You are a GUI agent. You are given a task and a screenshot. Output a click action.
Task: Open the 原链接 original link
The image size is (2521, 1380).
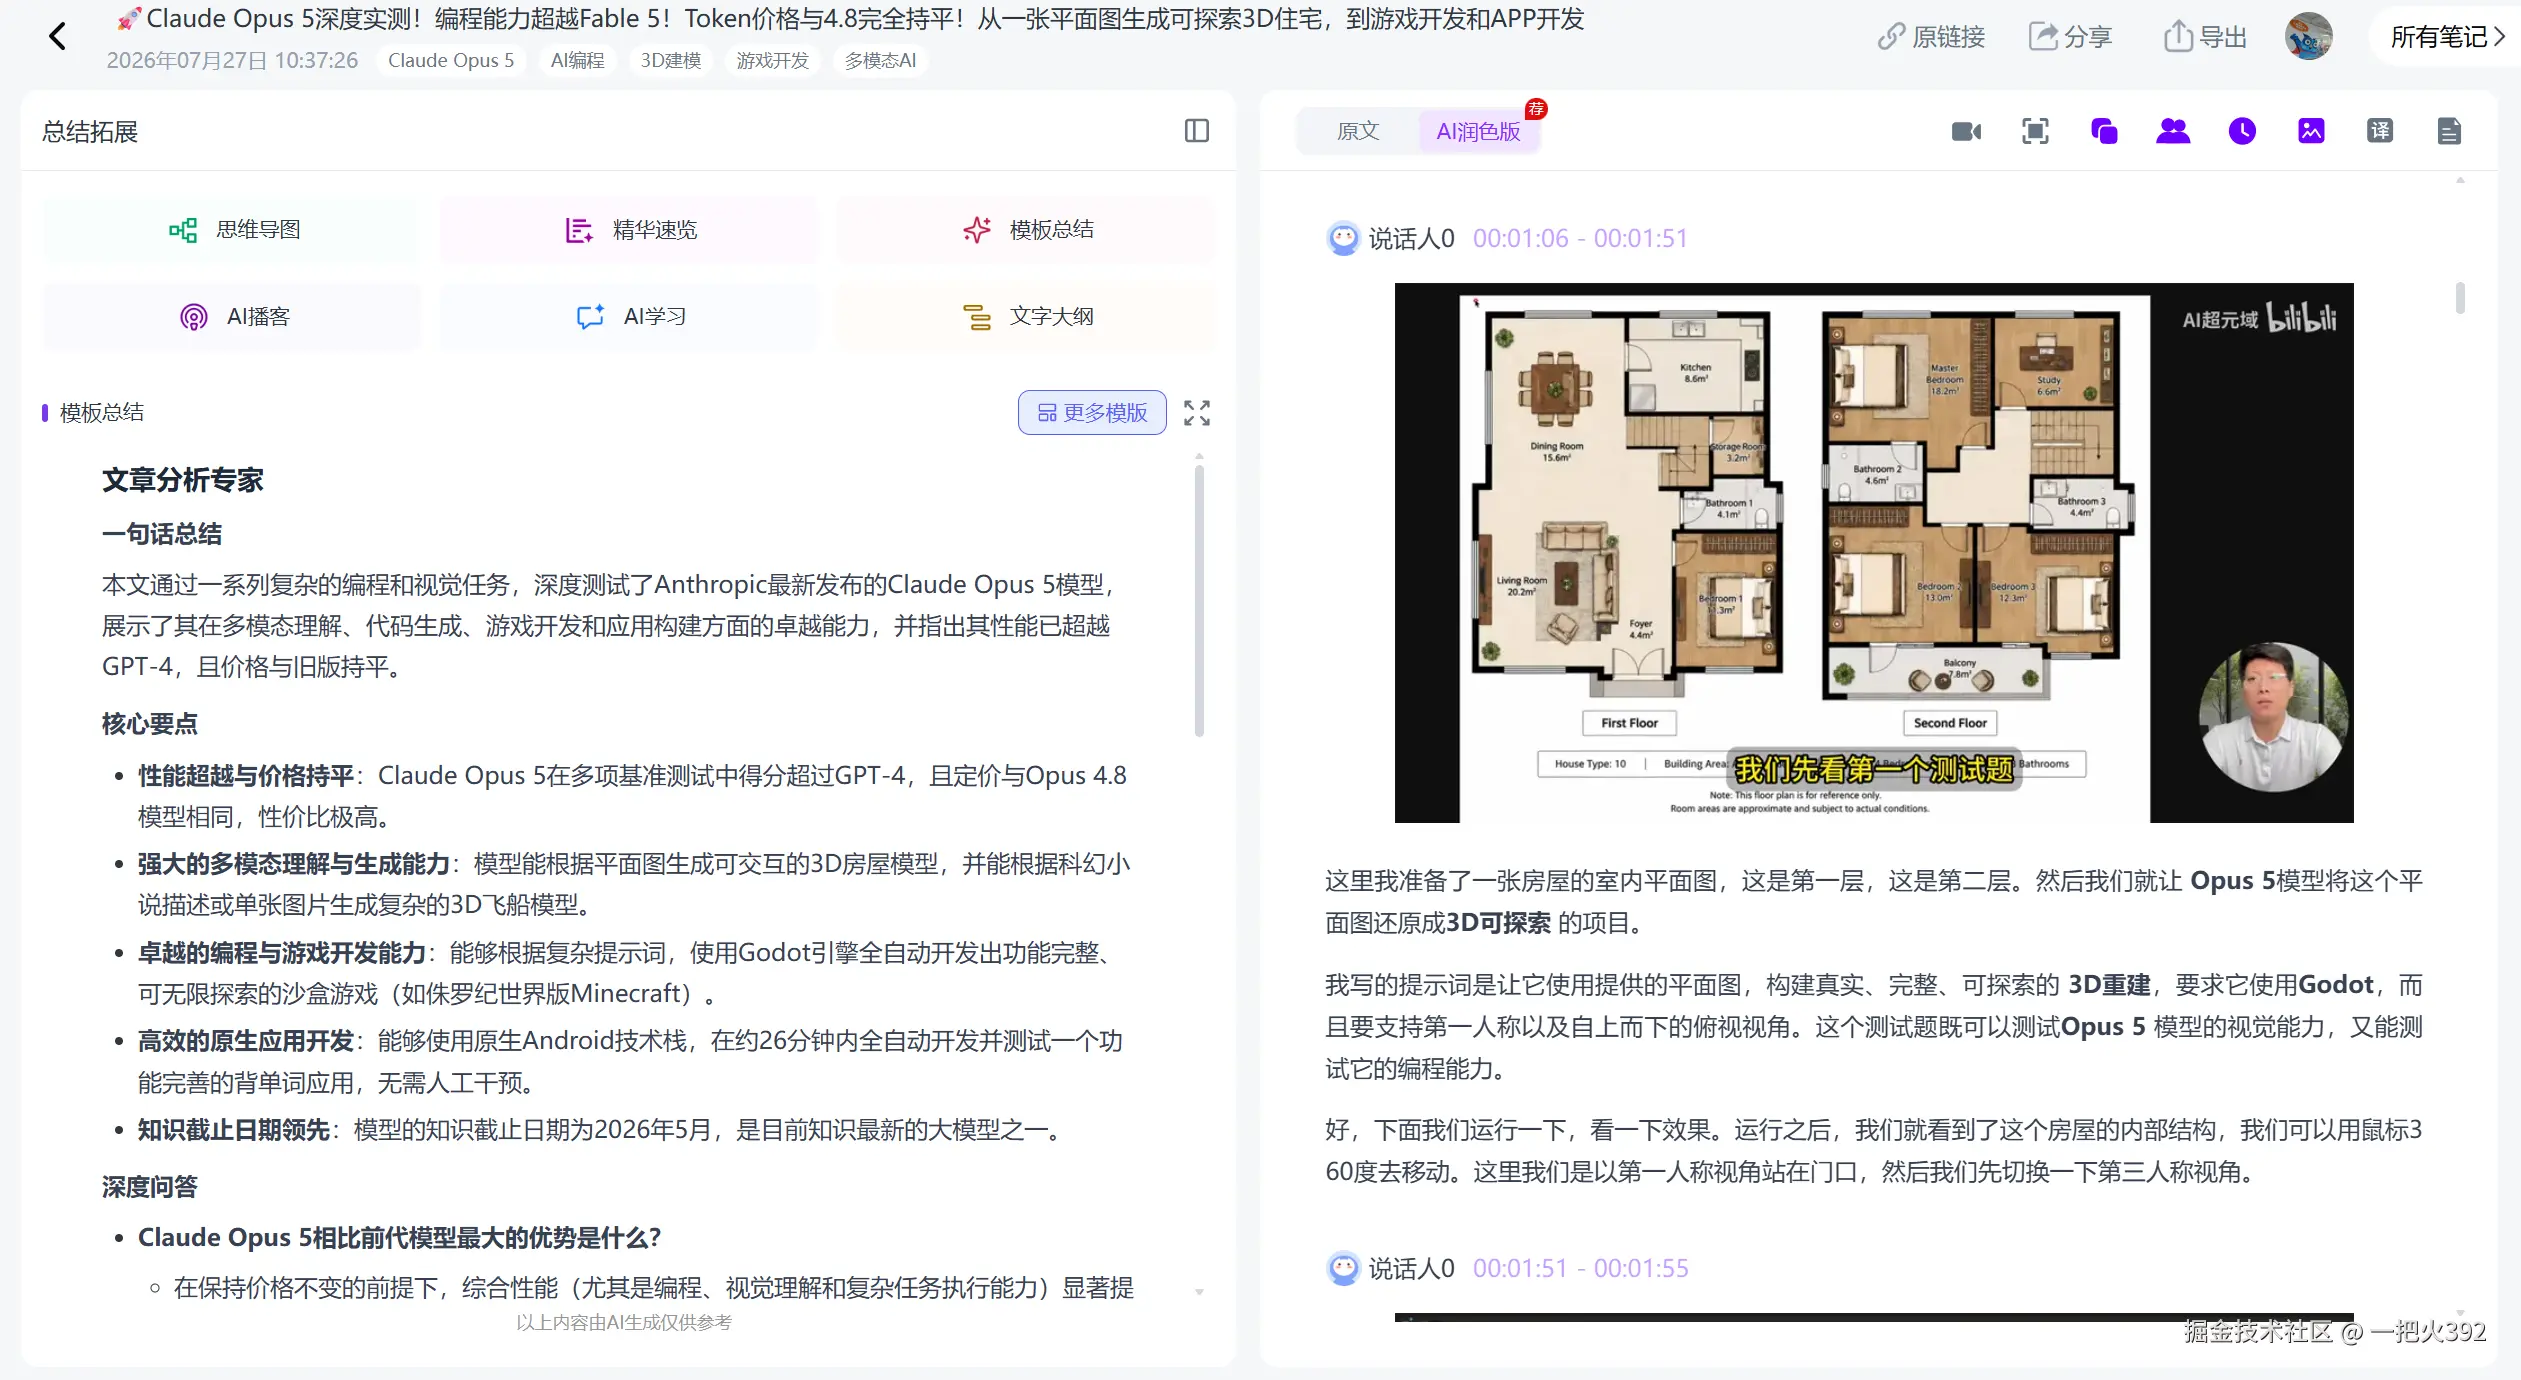pos(1931,37)
